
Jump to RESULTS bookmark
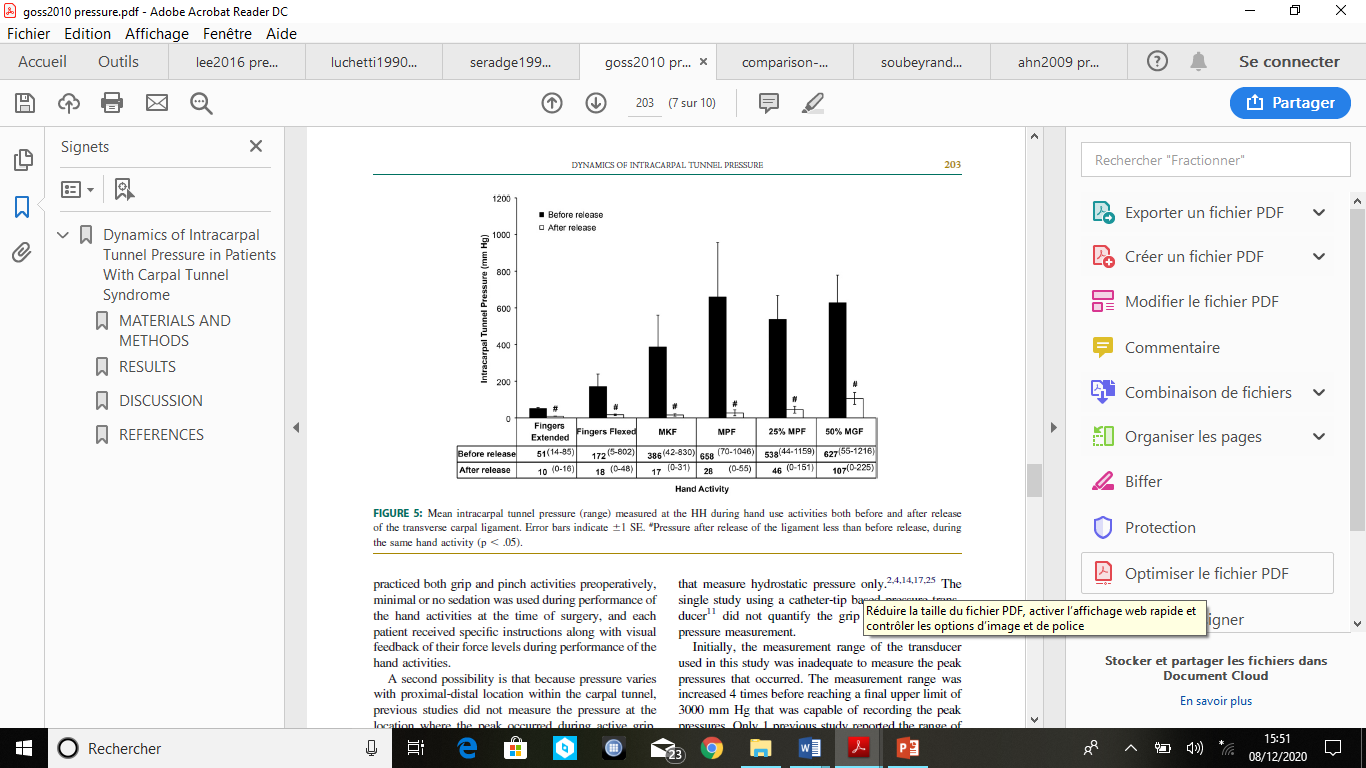[x=147, y=367]
